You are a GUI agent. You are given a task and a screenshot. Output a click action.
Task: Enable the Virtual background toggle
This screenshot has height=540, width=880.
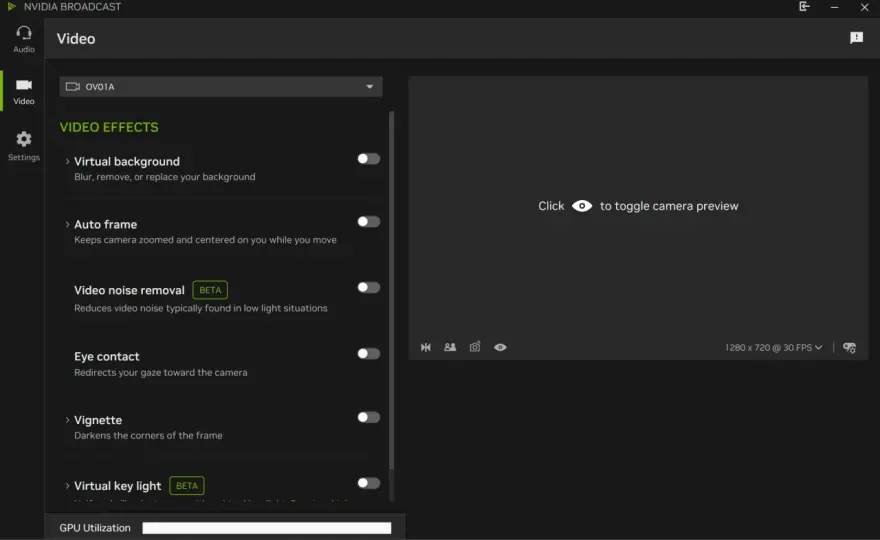click(369, 159)
